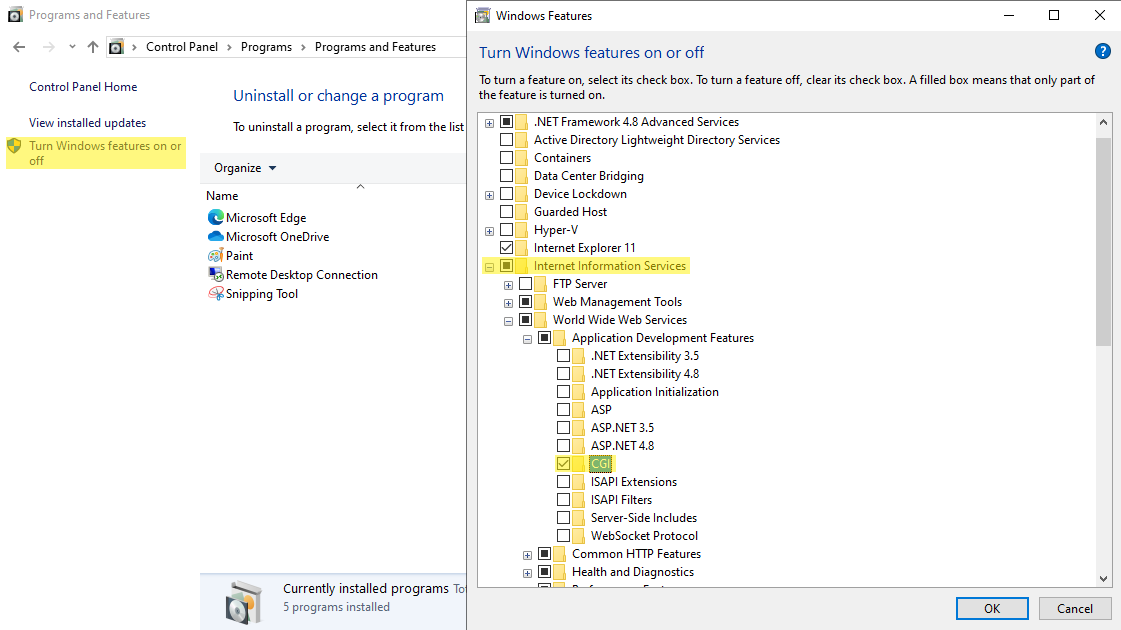The image size is (1121, 630).
Task: Toggle the CGI checkbox
Action: tap(563, 463)
